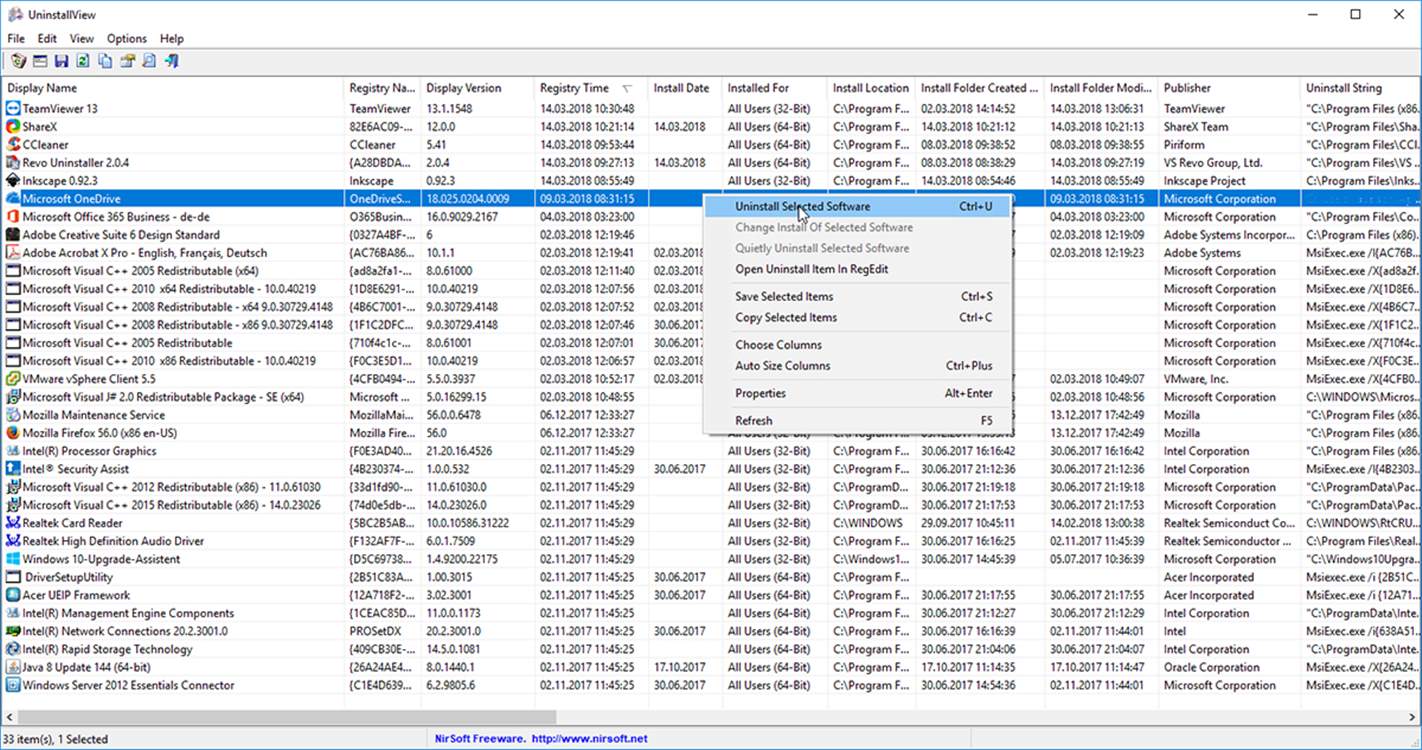Select the DriverSetupUtility row name

(x=69, y=577)
